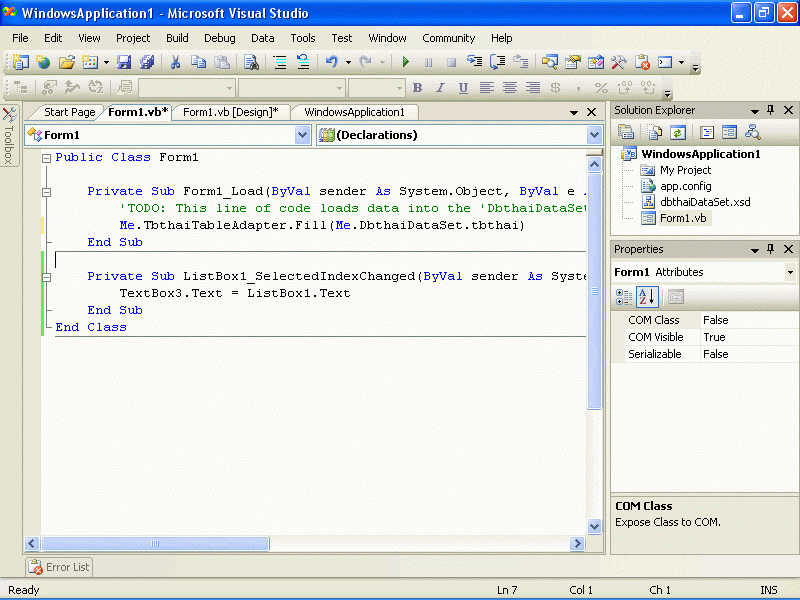
Task: Open the Form1 class name dropdown
Action: [303, 135]
